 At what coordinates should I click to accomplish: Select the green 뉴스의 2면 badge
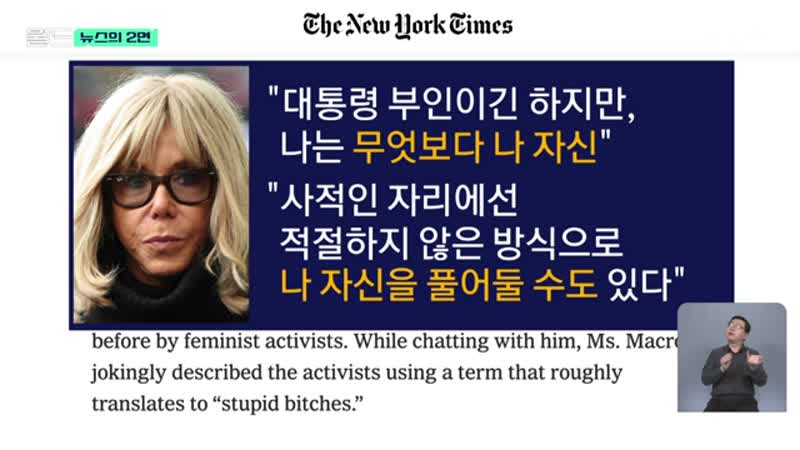pos(116,38)
